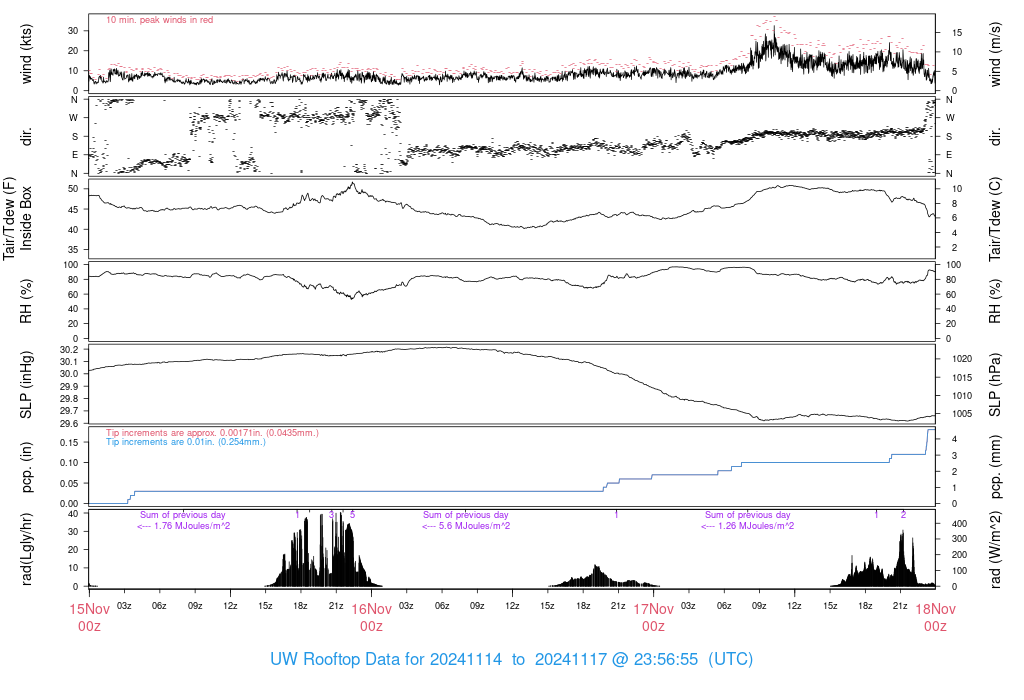This screenshot has height=700, width=1024.
Task: Click the '30.2' value on the SLP axis
Action: [x=69, y=349]
